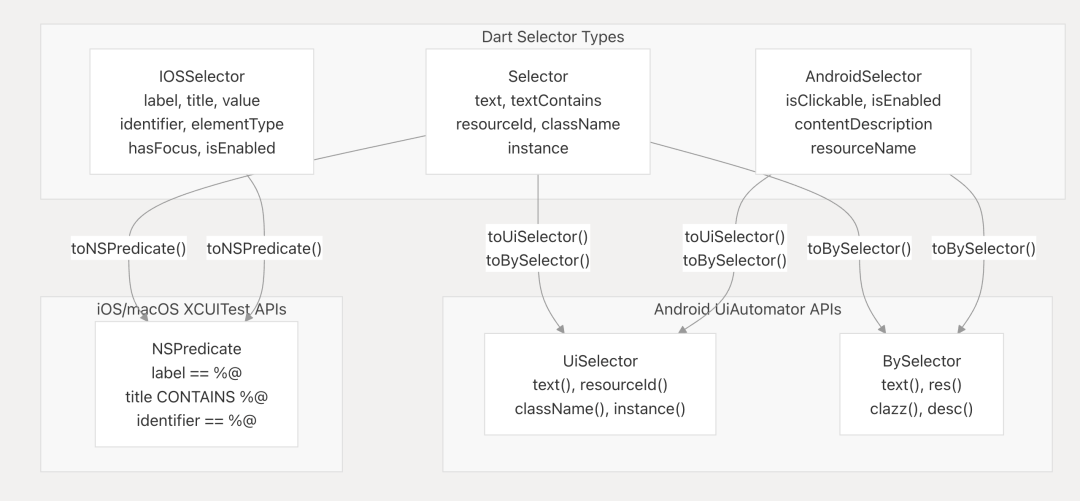
Task: Click the arrowhead entering UiSelector from Selector
Action: 561,329
